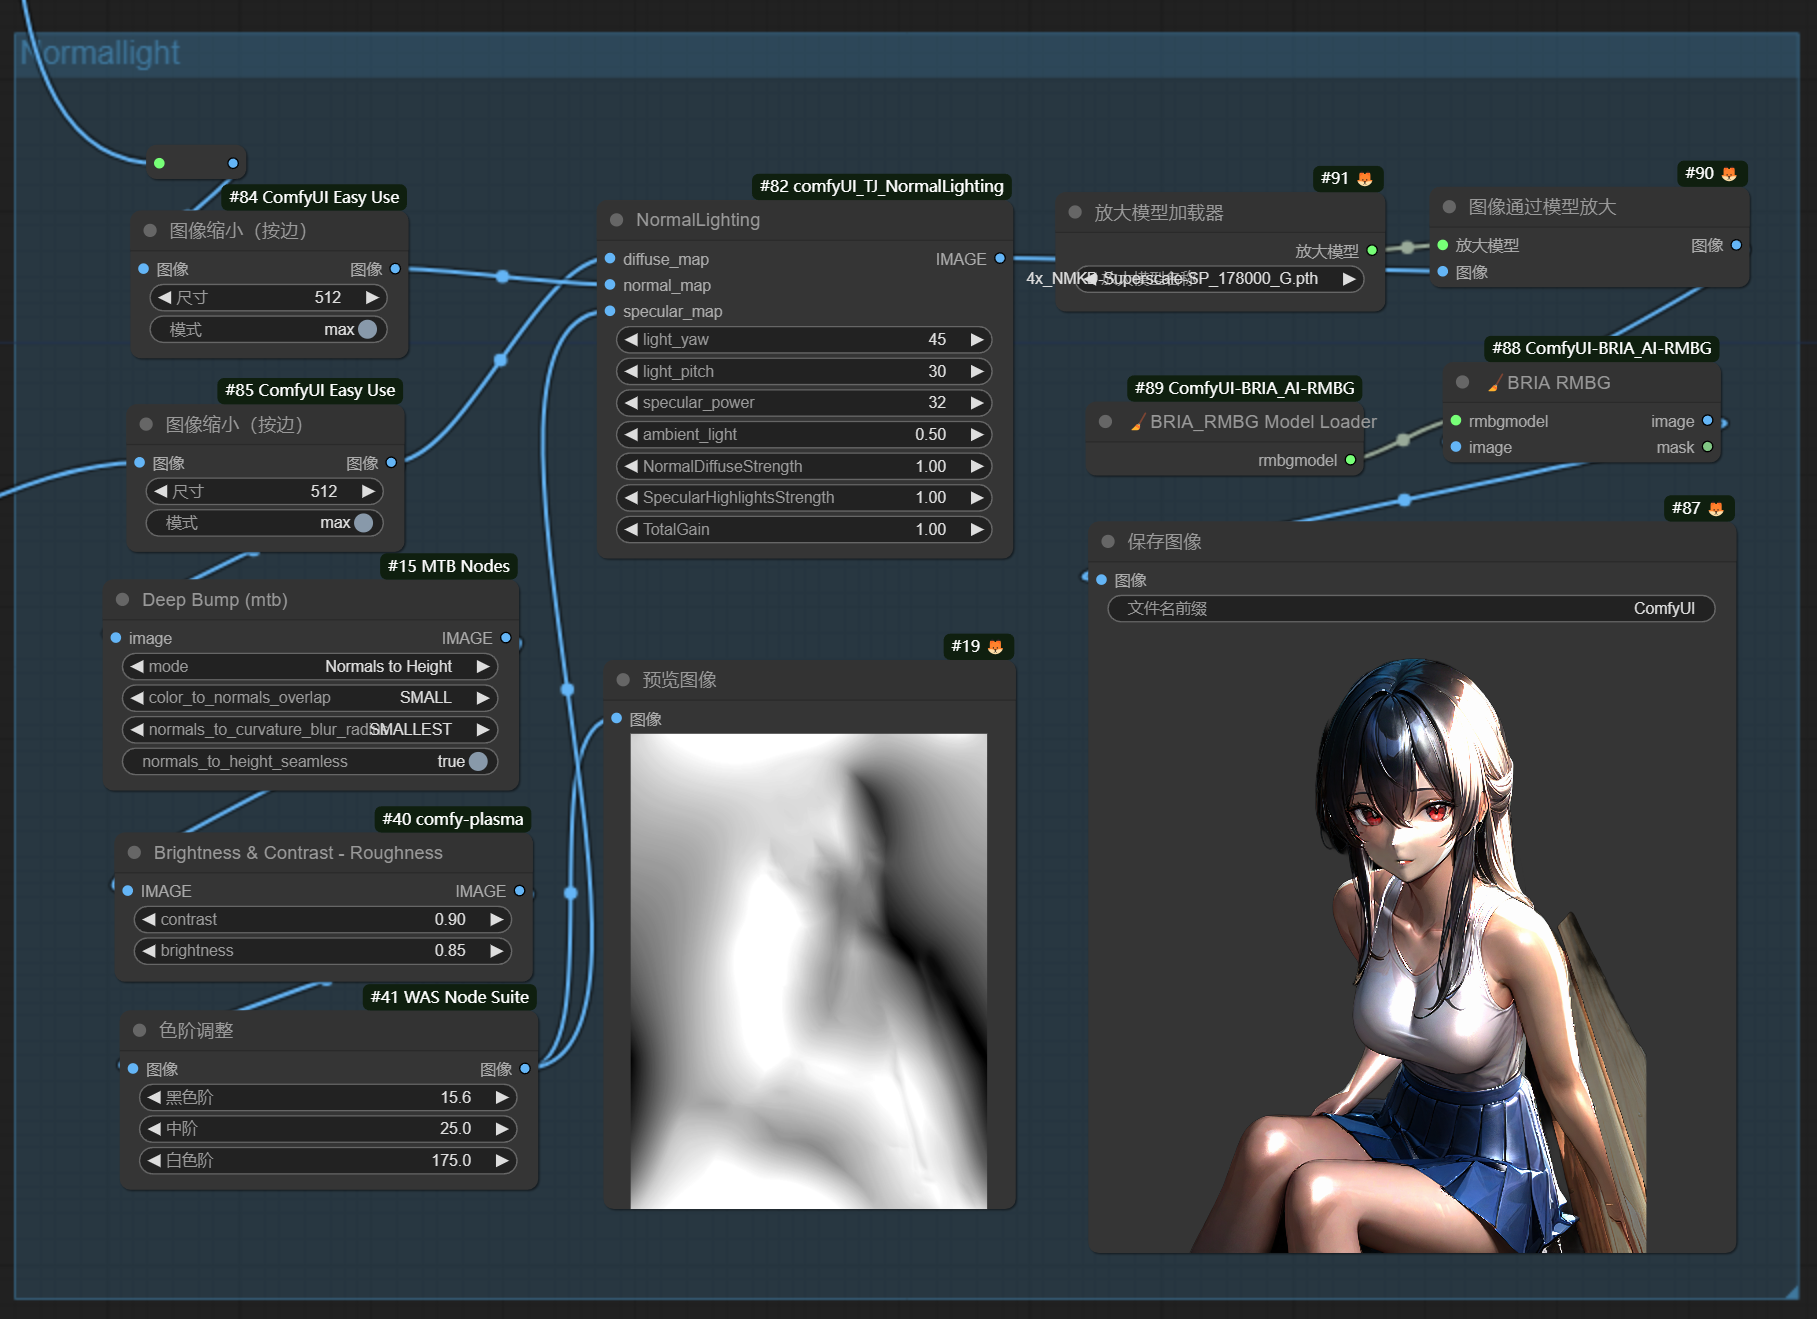
Task: Collapse the Brightness & Contrast - Roughness node dot
Action: point(134,853)
